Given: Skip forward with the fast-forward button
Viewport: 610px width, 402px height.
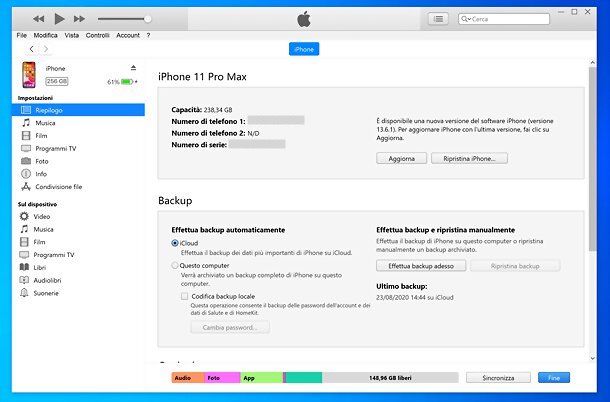Looking at the screenshot, I should click(79, 19).
